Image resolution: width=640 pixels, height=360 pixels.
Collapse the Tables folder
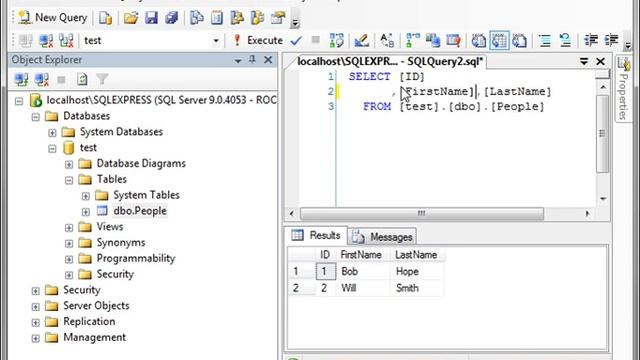tap(69, 180)
